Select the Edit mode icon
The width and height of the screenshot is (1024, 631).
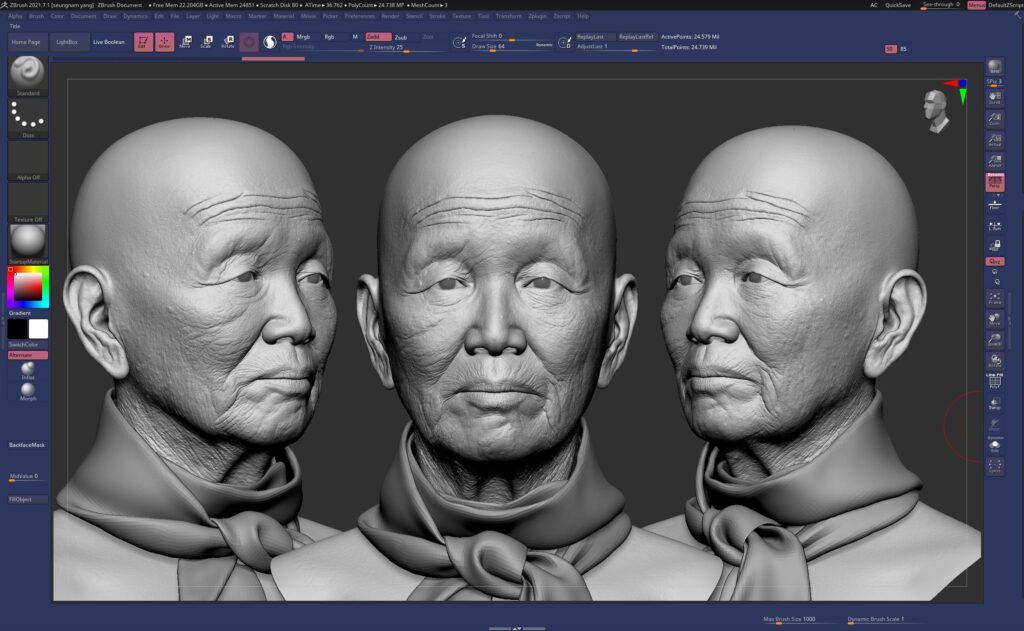pos(143,42)
